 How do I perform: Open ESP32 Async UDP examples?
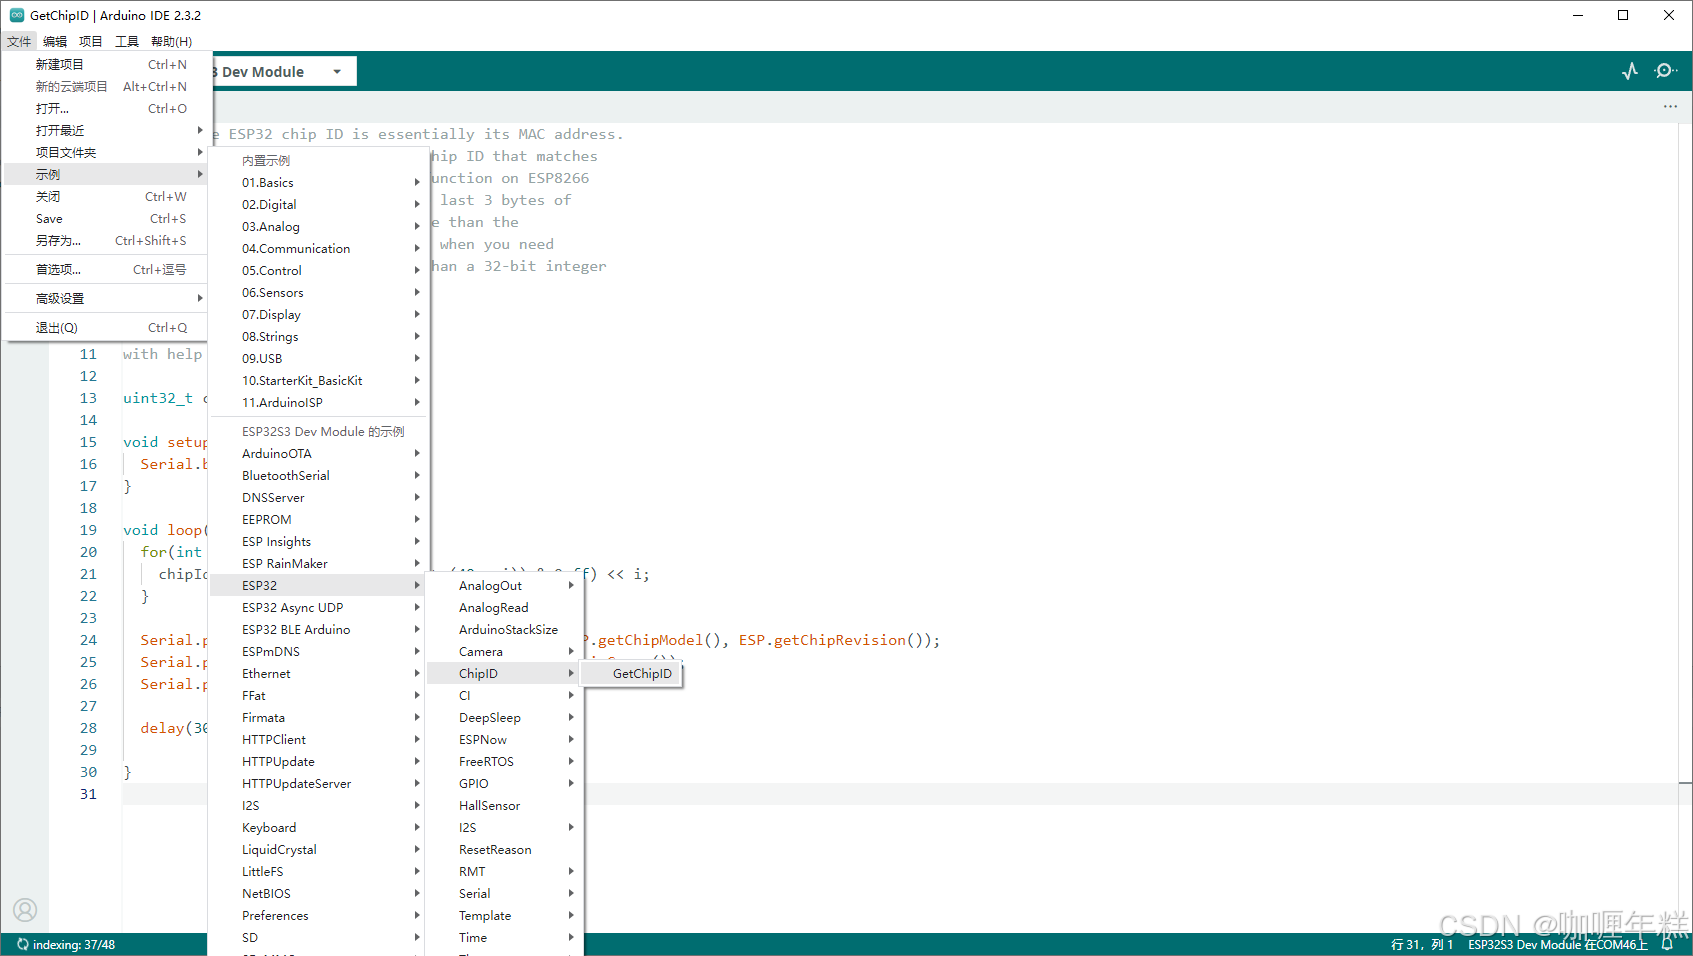click(x=318, y=607)
